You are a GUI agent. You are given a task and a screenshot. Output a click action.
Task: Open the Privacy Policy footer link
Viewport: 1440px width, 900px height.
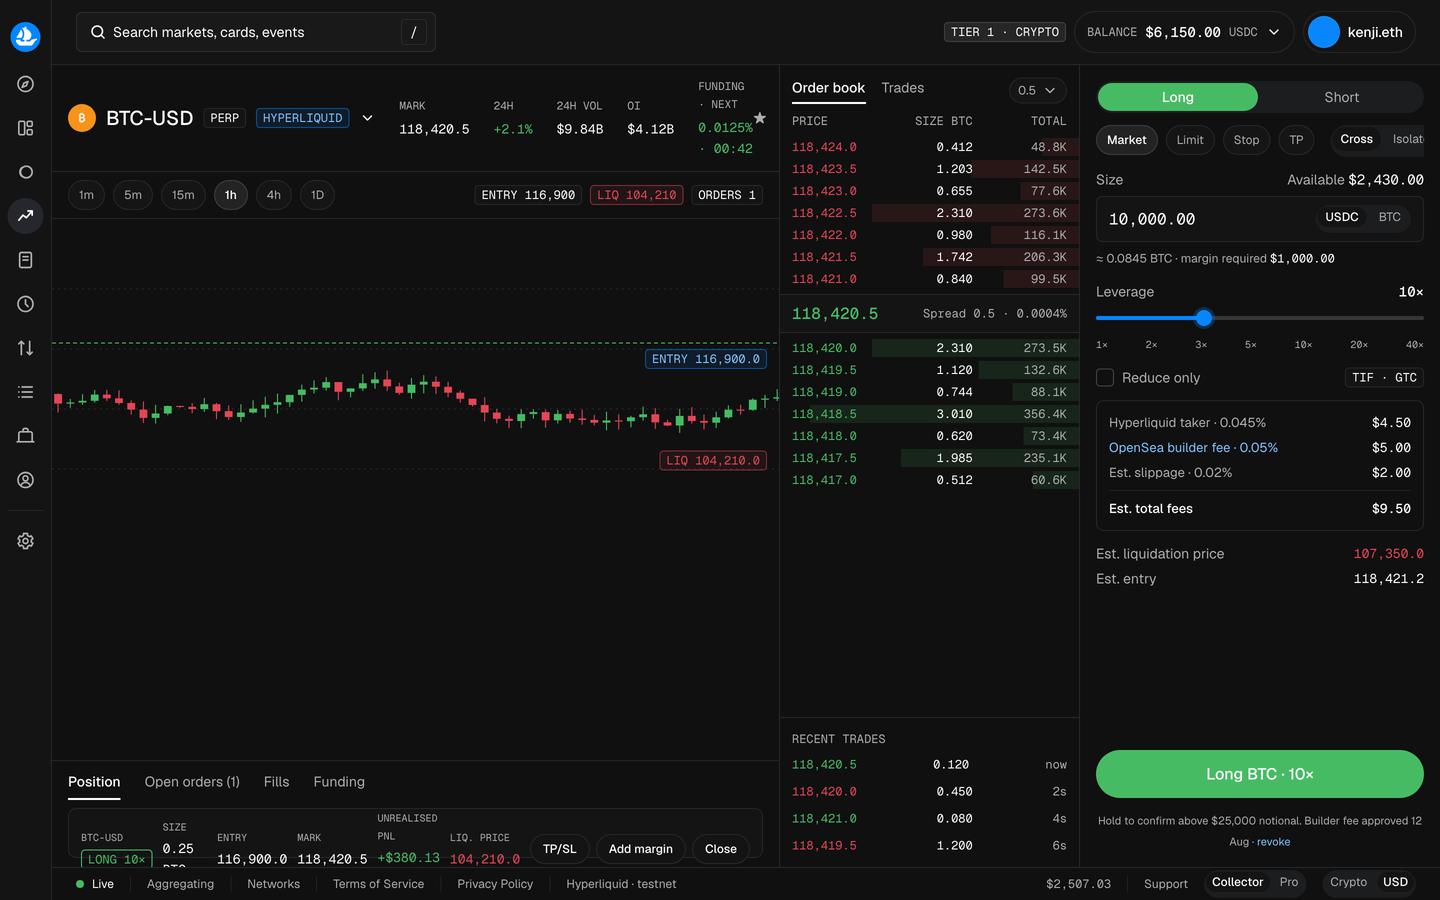click(495, 884)
